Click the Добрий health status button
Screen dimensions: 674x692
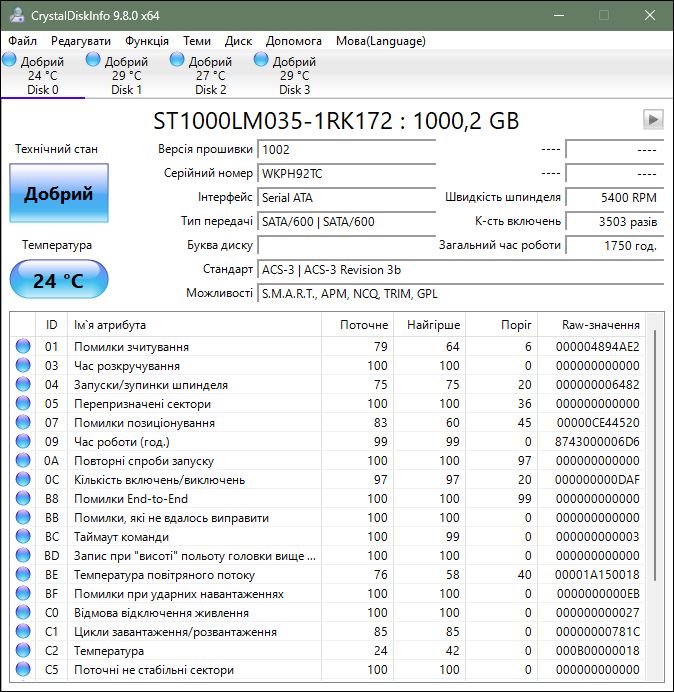pos(59,193)
